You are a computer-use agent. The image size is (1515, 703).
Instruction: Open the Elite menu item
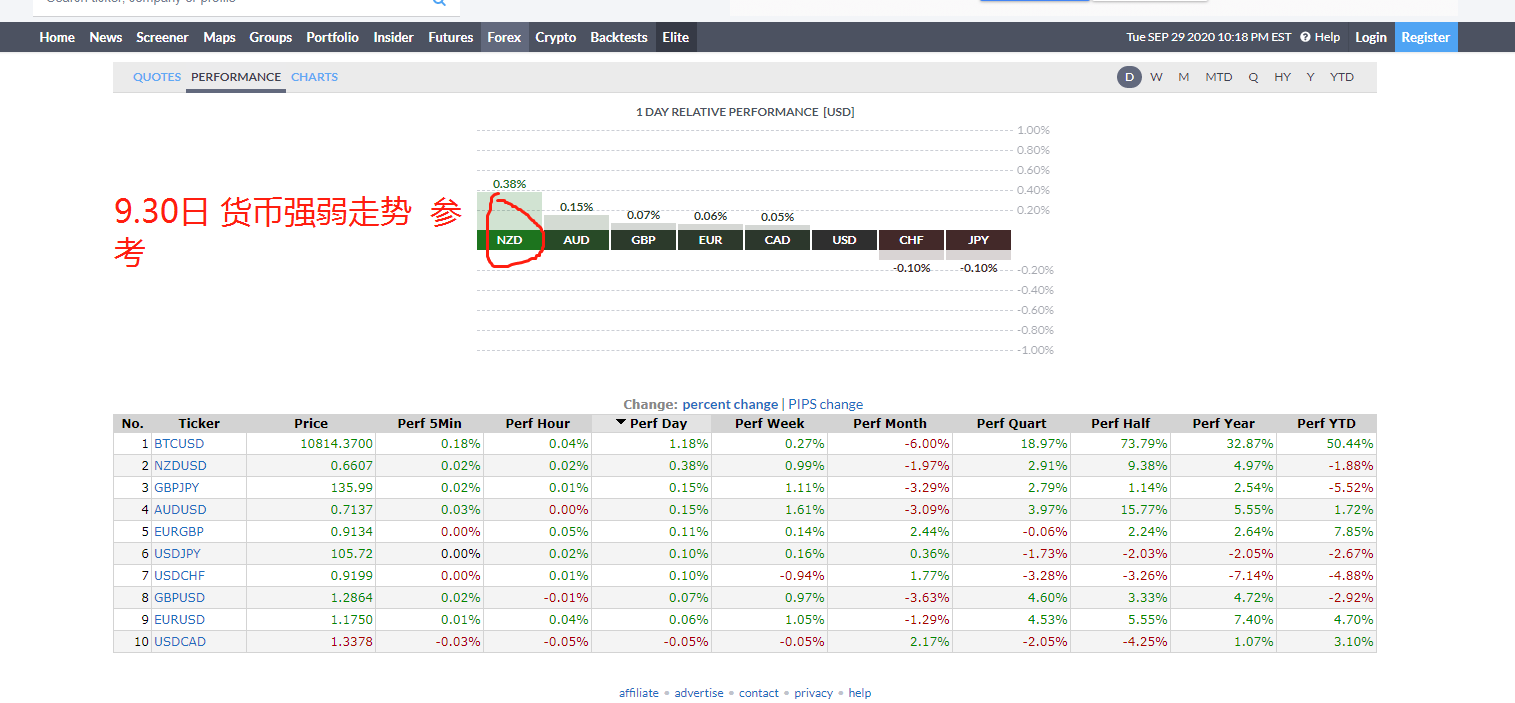(x=676, y=37)
